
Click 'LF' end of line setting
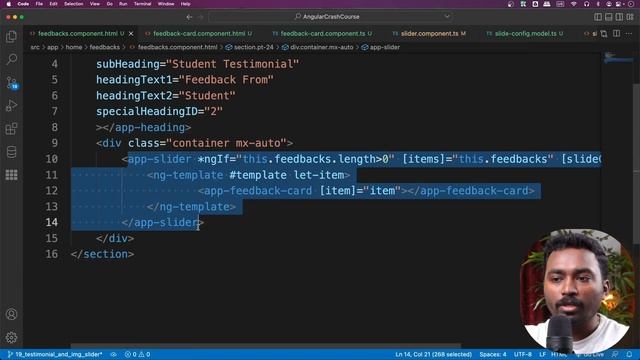542,354
